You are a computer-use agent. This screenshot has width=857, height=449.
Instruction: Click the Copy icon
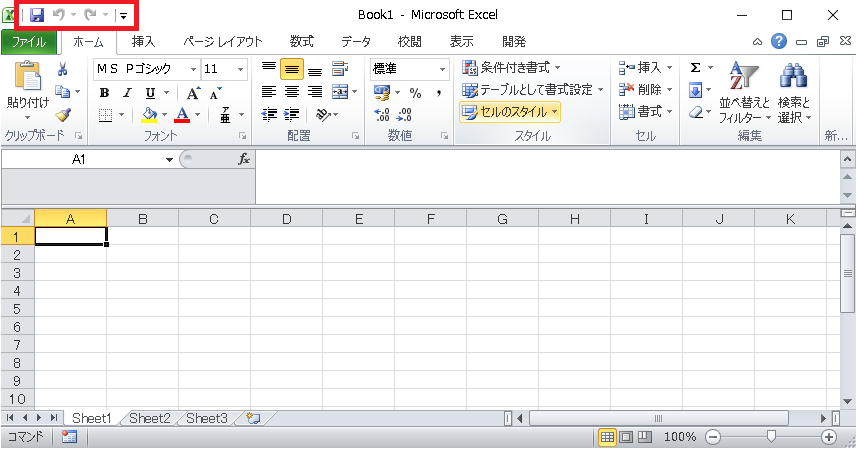63,92
